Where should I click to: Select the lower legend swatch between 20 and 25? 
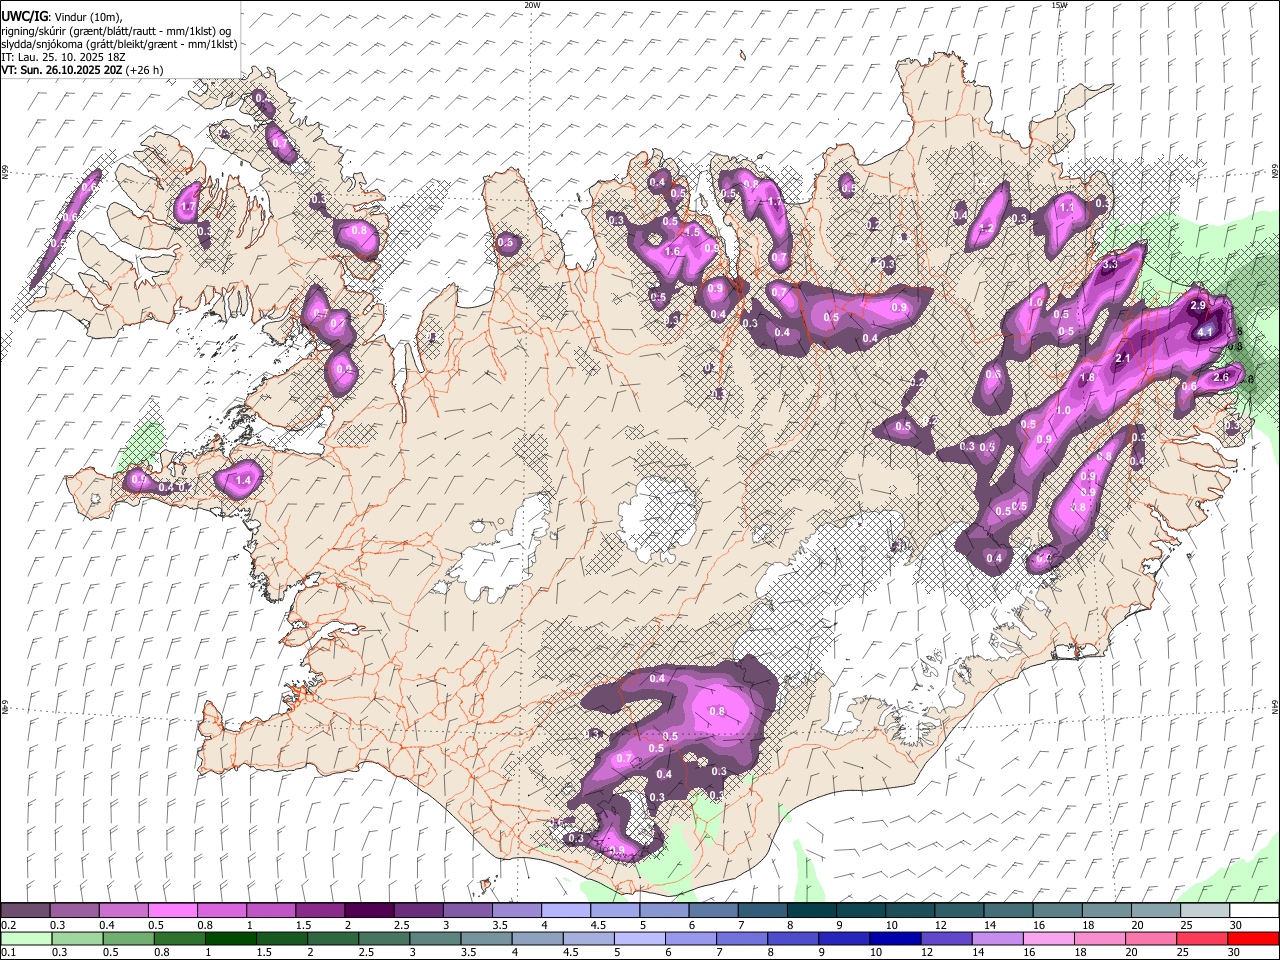point(1149,939)
